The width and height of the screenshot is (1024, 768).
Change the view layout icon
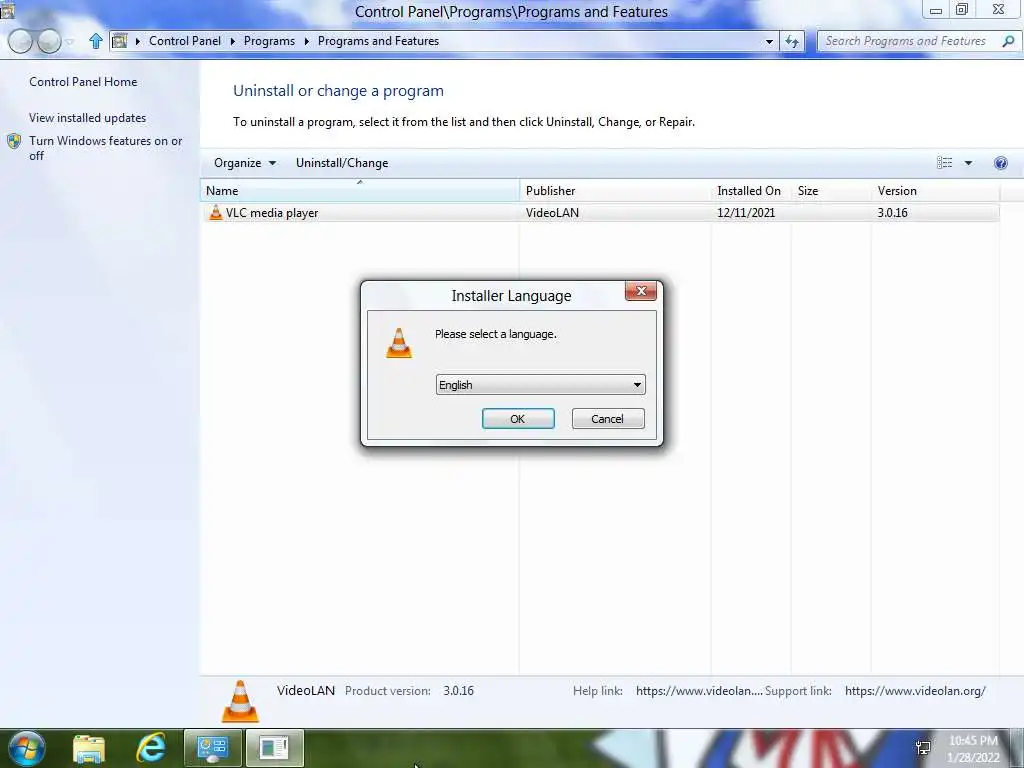[x=944, y=163]
